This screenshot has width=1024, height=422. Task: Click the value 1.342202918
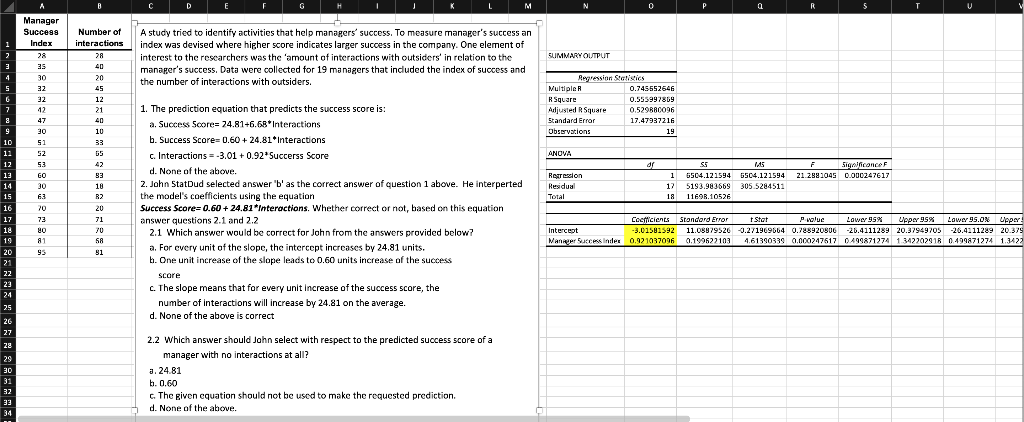point(919,241)
